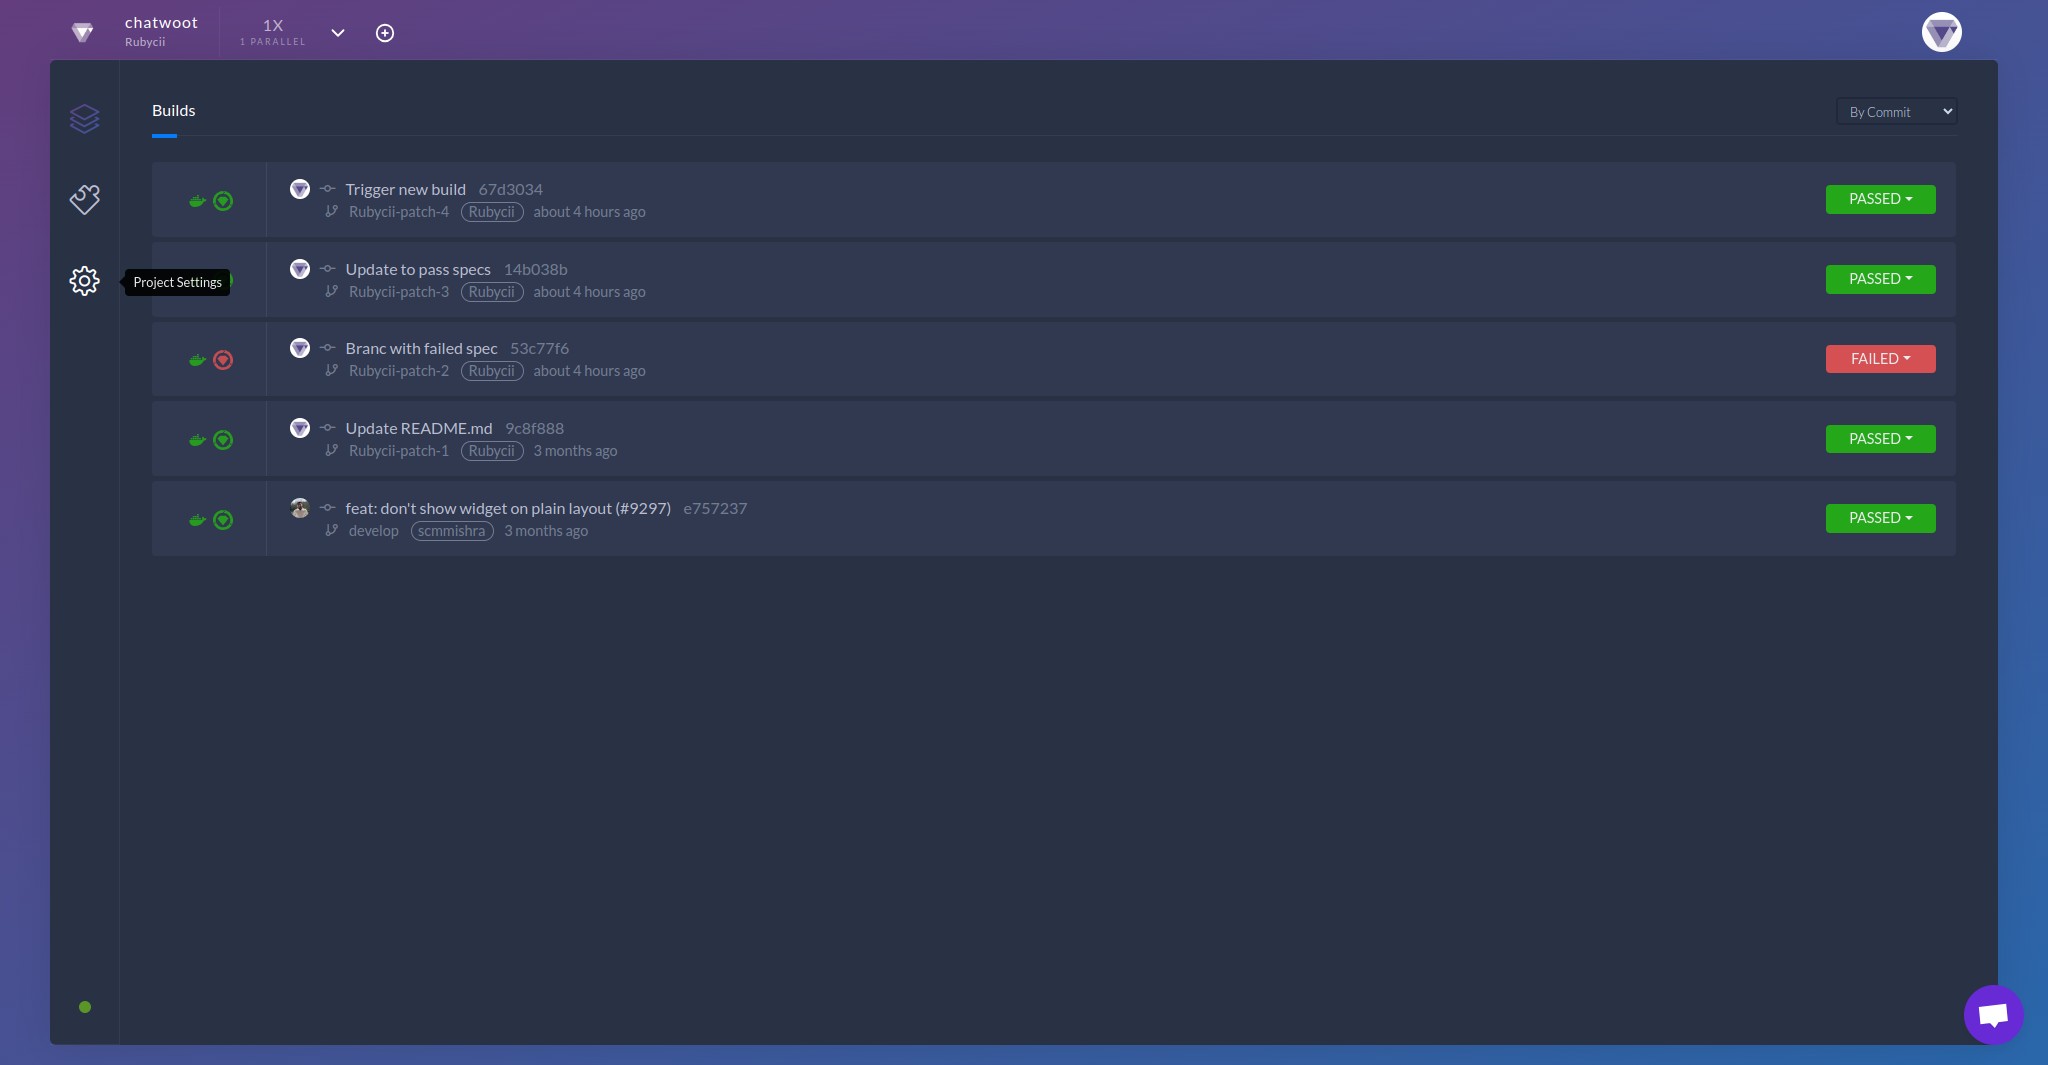This screenshot has height=1065, width=2048.
Task: Click the puzzle-piece integrations icon
Action: pos(85,199)
